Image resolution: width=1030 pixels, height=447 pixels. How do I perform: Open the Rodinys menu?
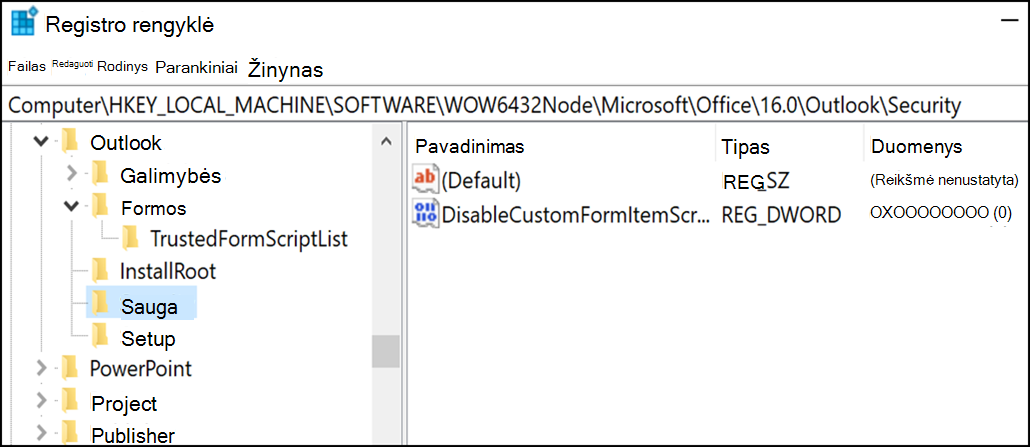point(122,66)
